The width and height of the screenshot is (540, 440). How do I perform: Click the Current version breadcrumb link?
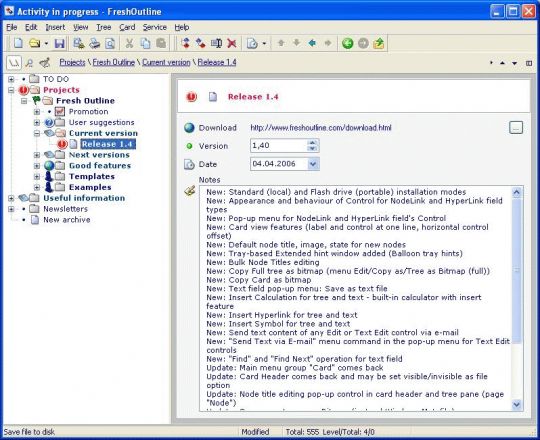166,62
